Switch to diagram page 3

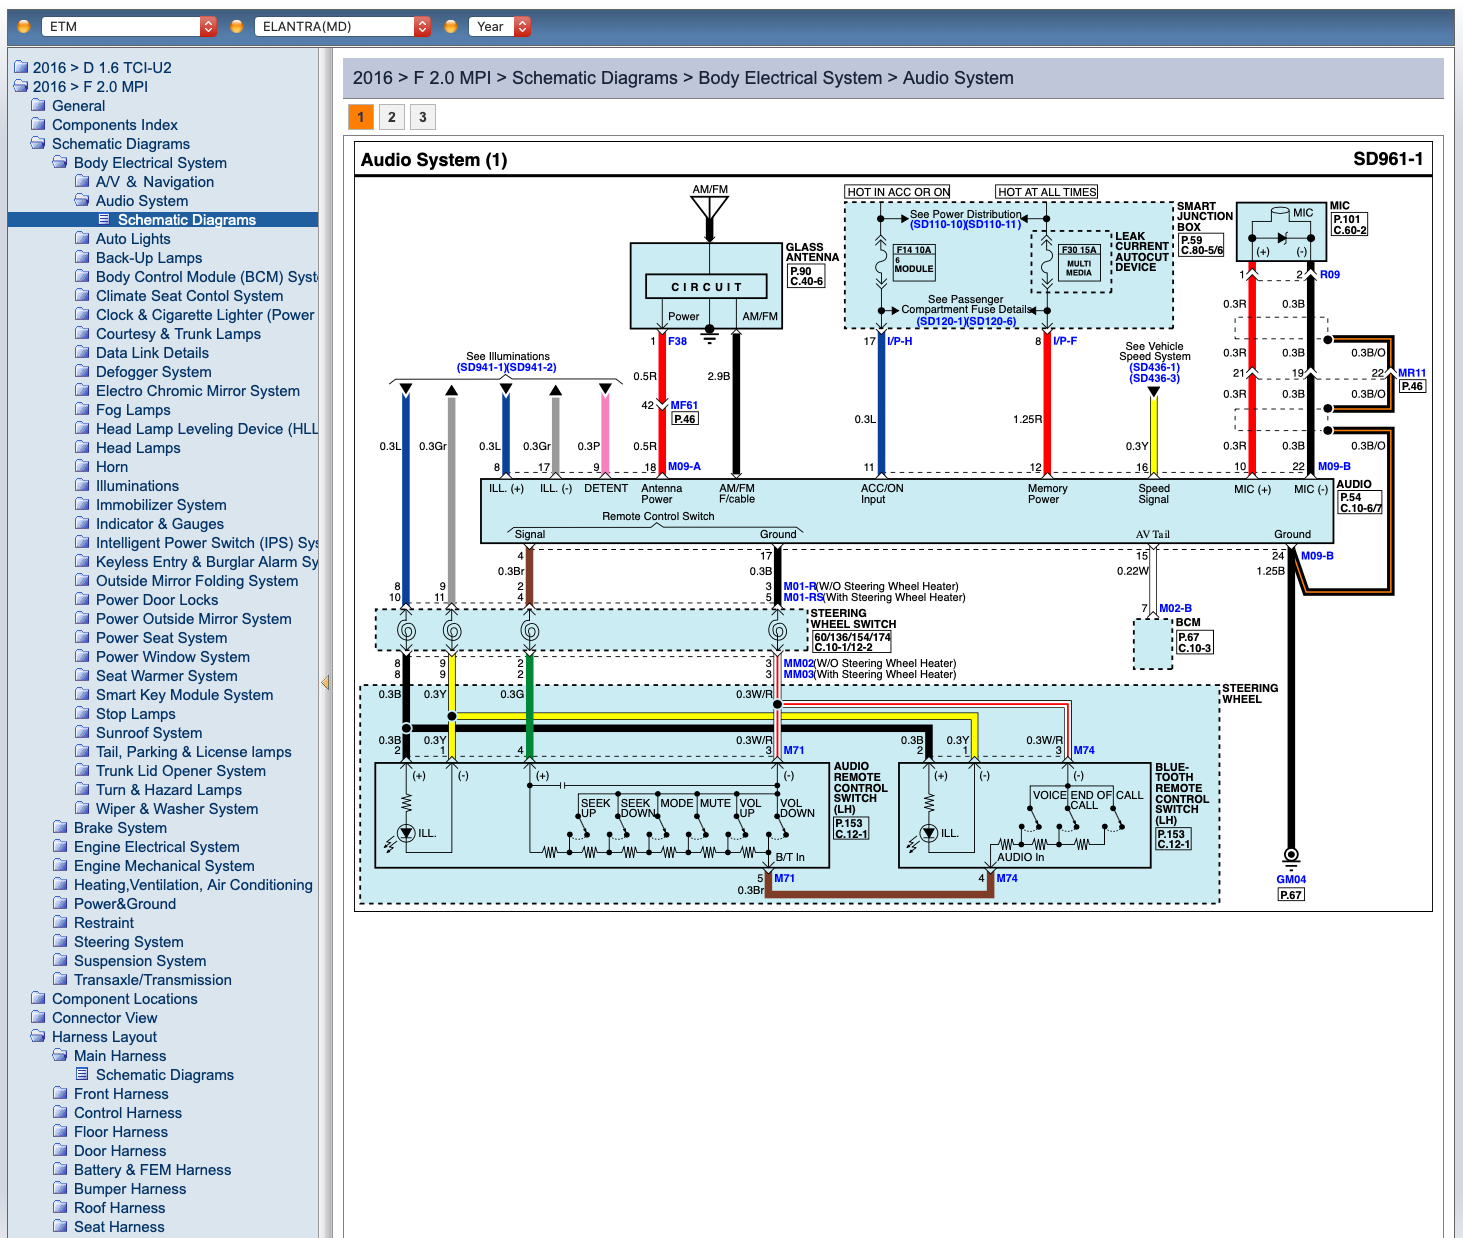click(x=423, y=117)
